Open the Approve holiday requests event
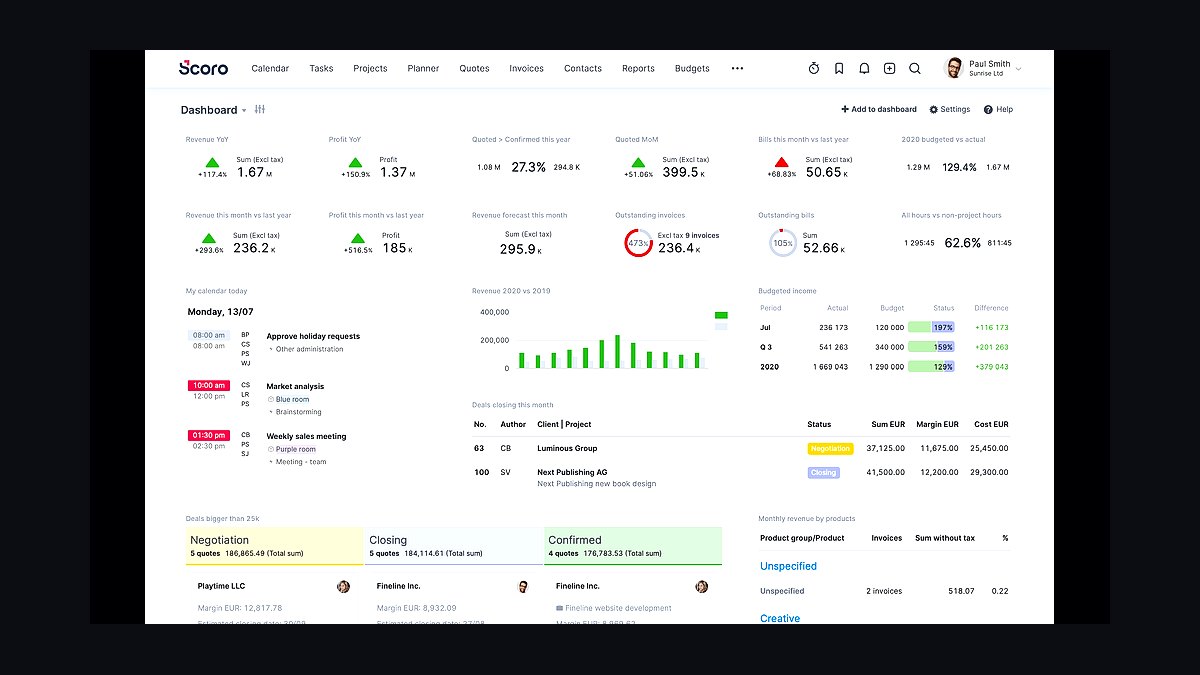The image size is (1200, 675). tap(313, 336)
